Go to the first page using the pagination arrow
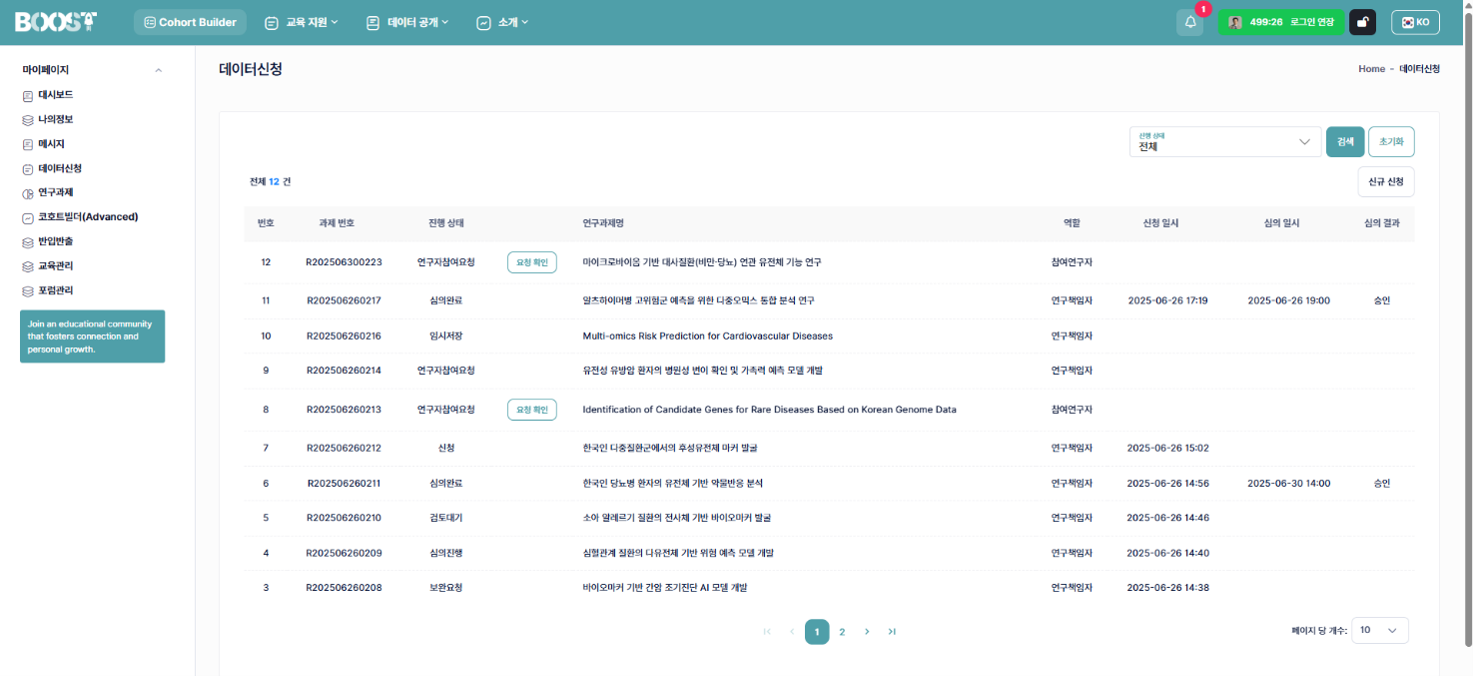 767,632
